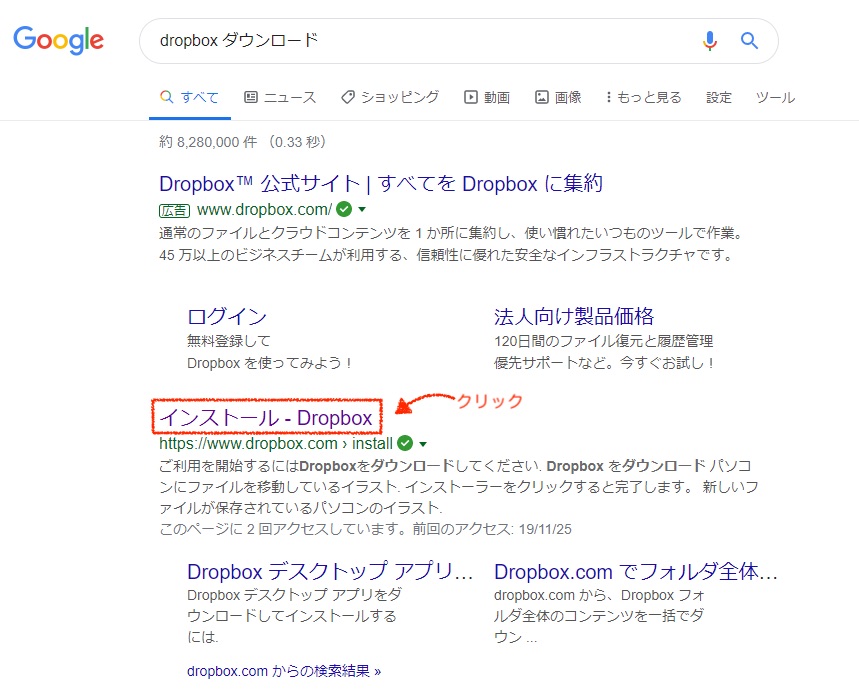Open the dropdown arrow next to www.dropbox.com/ ad URL
The image size is (859, 698).
[362, 209]
